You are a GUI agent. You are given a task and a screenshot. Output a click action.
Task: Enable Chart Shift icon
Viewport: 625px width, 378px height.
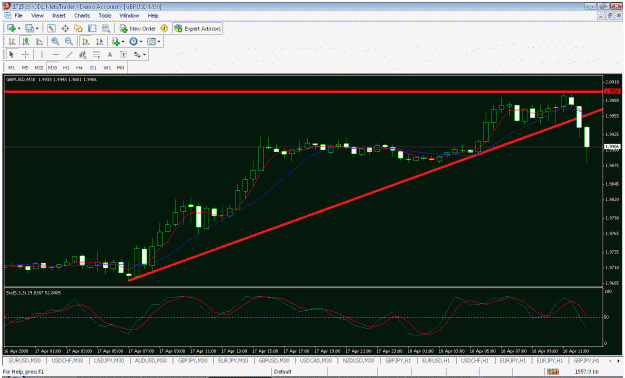pos(99,41)
